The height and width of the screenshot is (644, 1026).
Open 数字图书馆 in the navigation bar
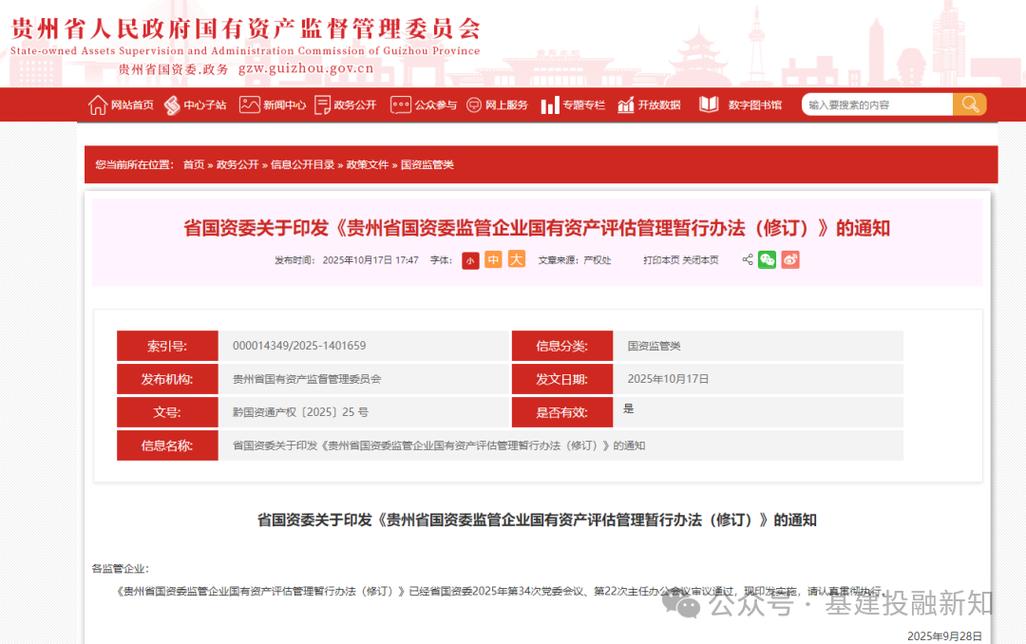(741, 105)
